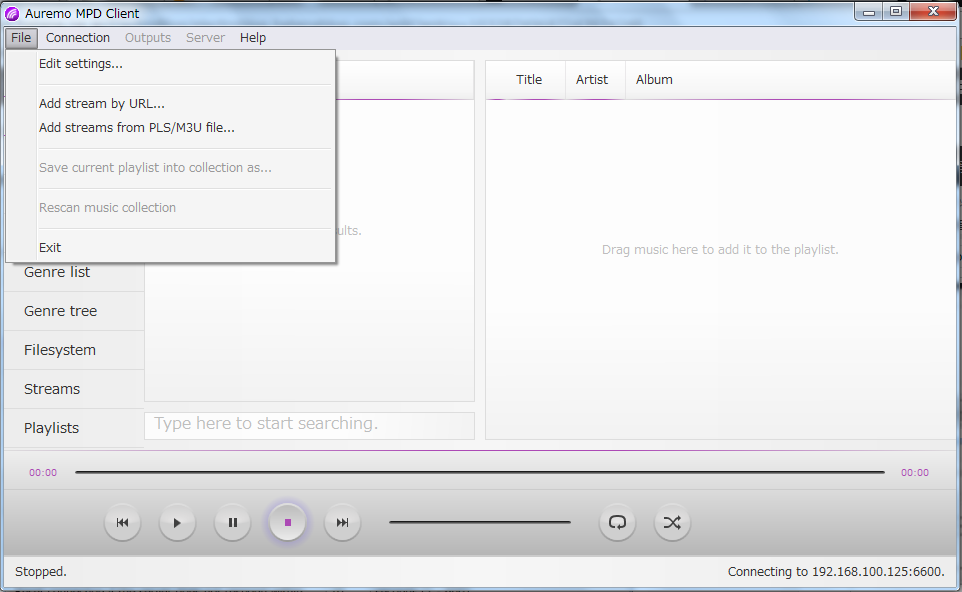The height and width of the screenshot is (592, 962).
Task: Toggle repeat mode button
Action: click(617, 523)
